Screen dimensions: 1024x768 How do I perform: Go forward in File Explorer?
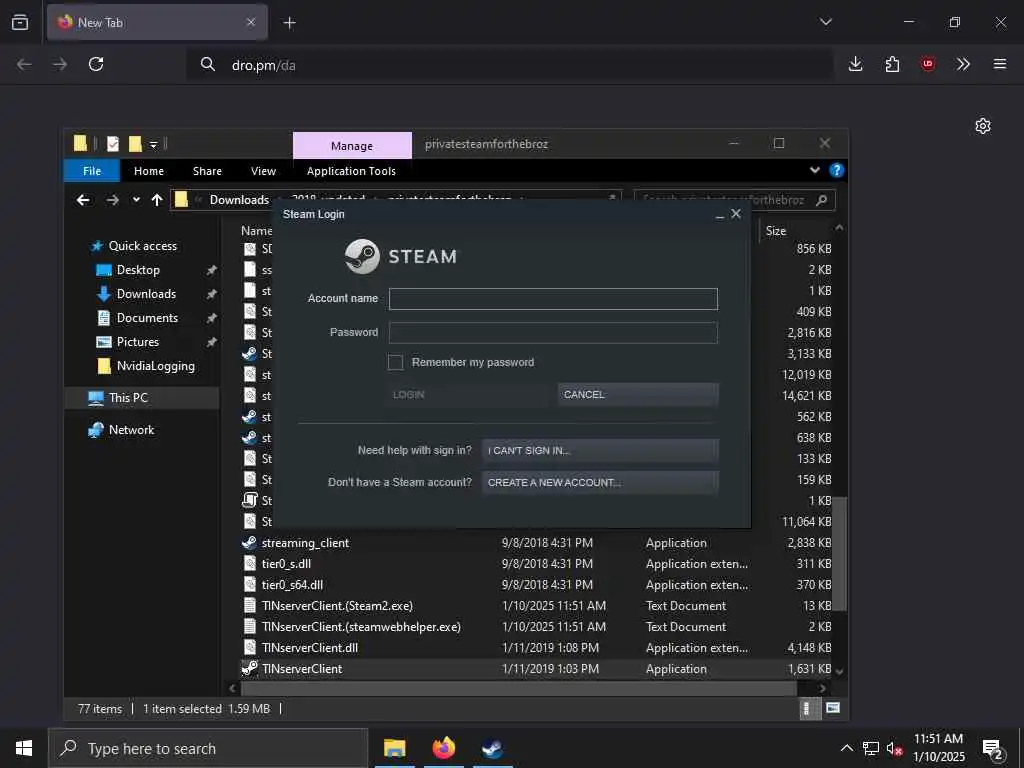tap(112, 200)
